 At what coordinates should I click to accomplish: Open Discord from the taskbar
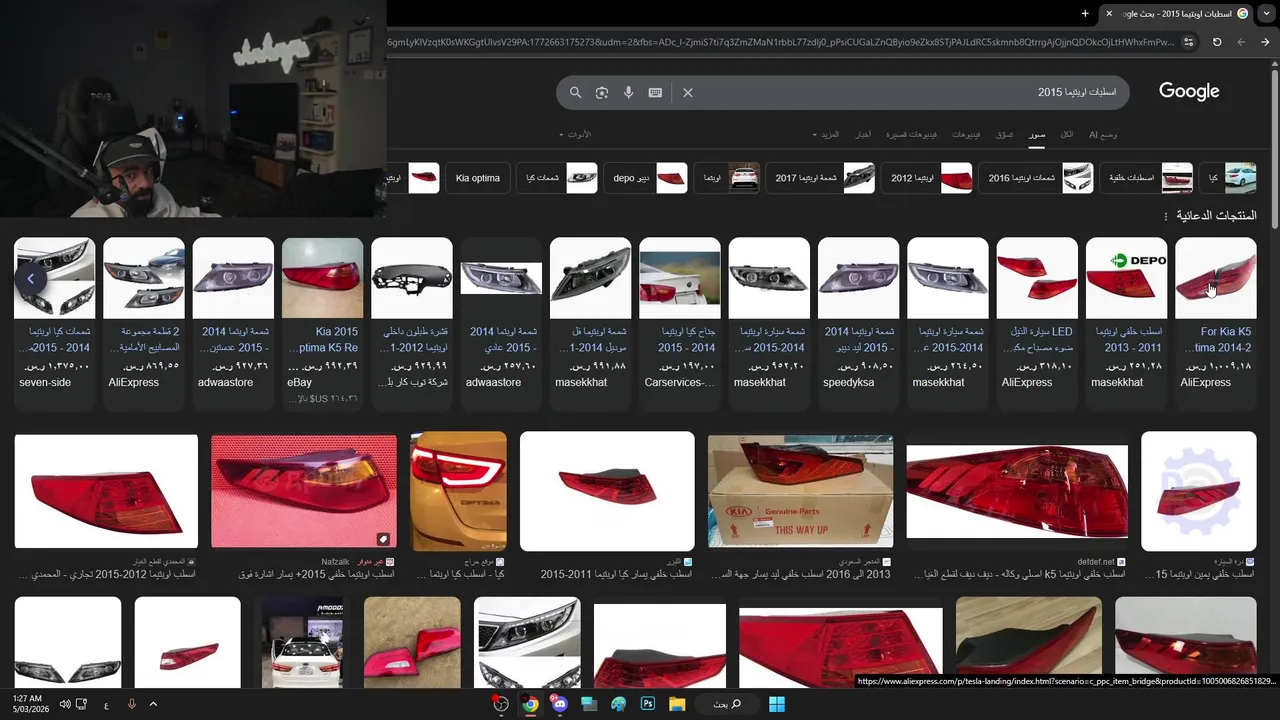pyautogui.click(x=559, y=704)
